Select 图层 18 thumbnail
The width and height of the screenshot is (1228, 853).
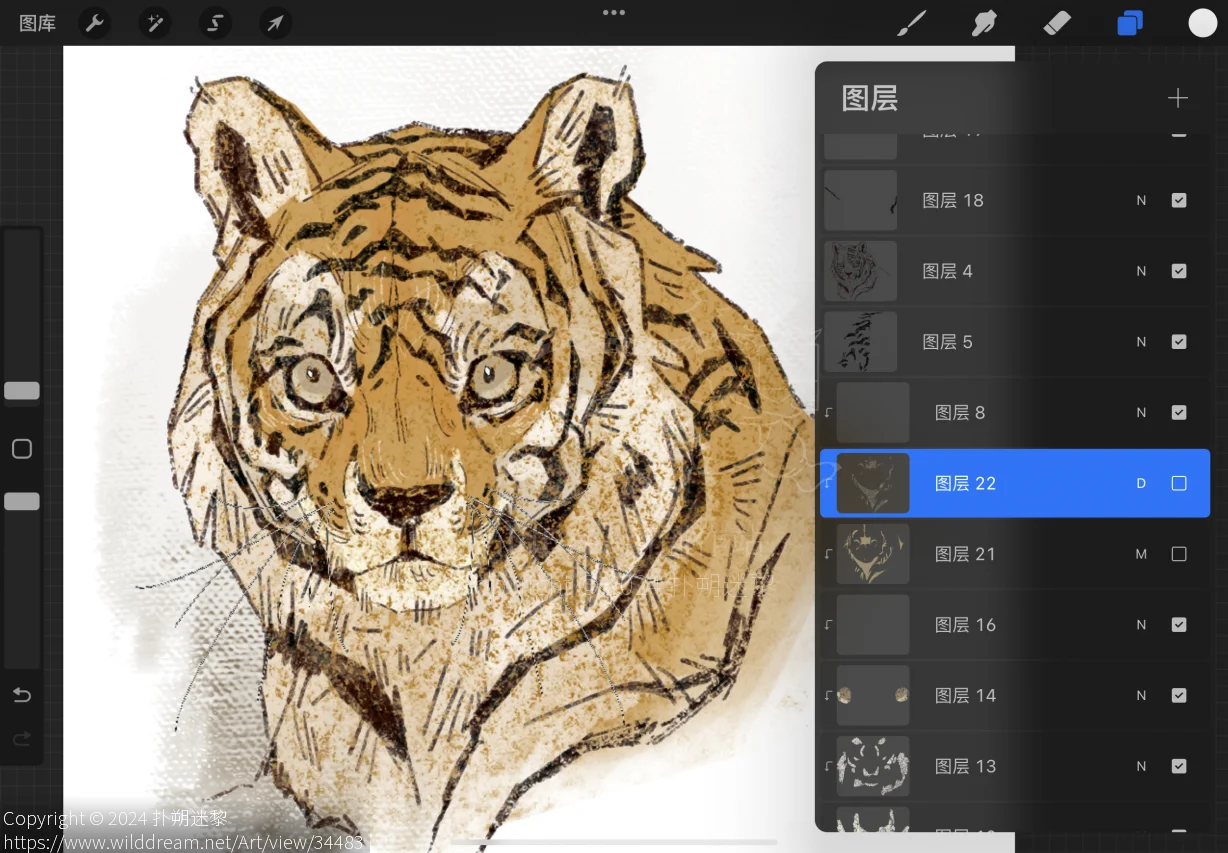860,200
